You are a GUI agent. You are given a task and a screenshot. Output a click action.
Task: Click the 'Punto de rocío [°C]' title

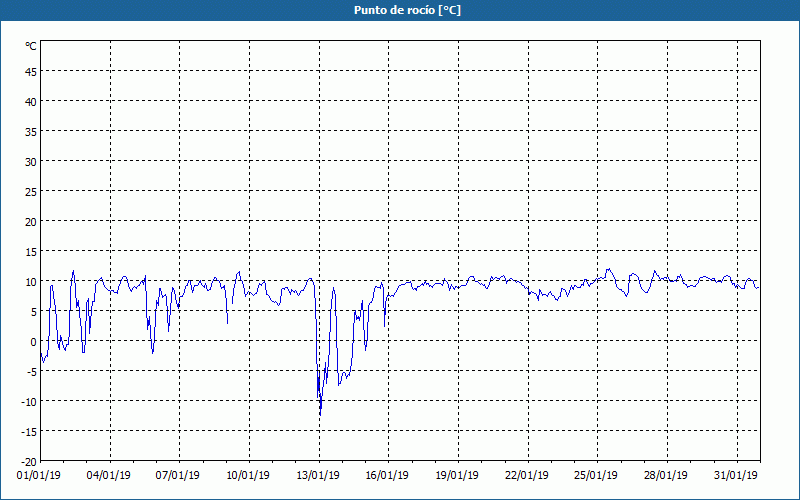point(407,10)
